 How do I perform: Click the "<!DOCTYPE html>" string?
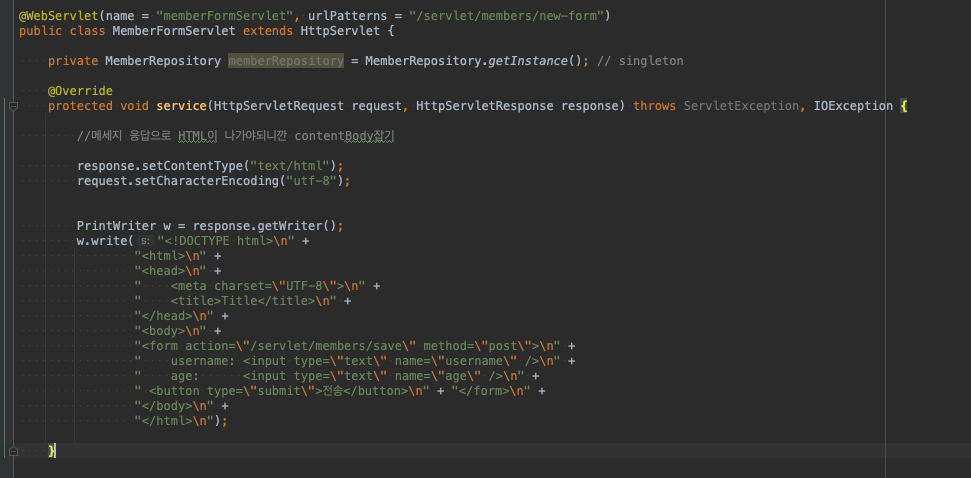pos(227,241)
